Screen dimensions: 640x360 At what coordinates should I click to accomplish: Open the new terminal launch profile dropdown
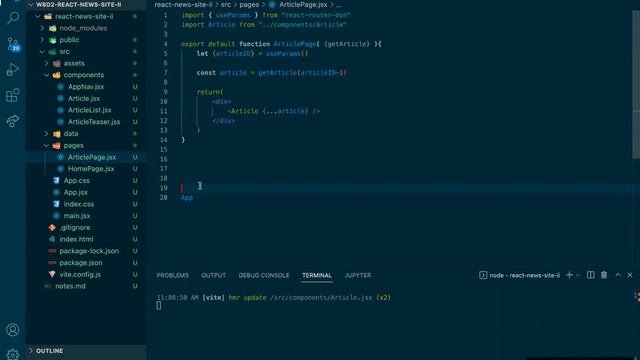pyautogui.click(x=578, y=276)
